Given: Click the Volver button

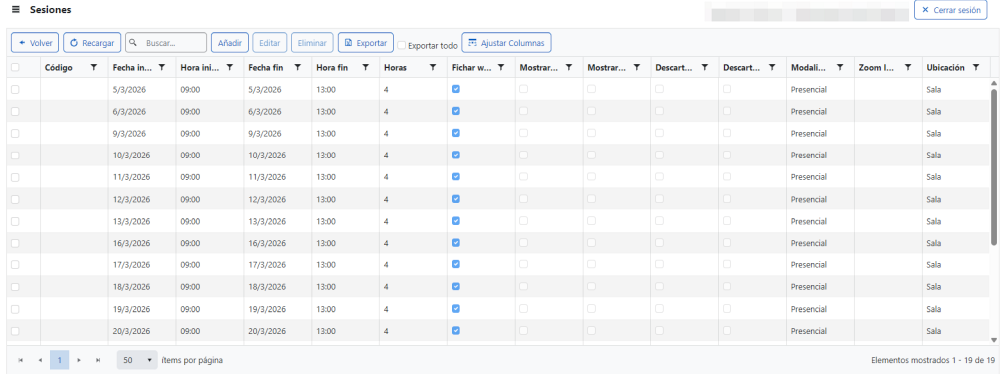Looking at the screenshot, I should coord(35,43).
